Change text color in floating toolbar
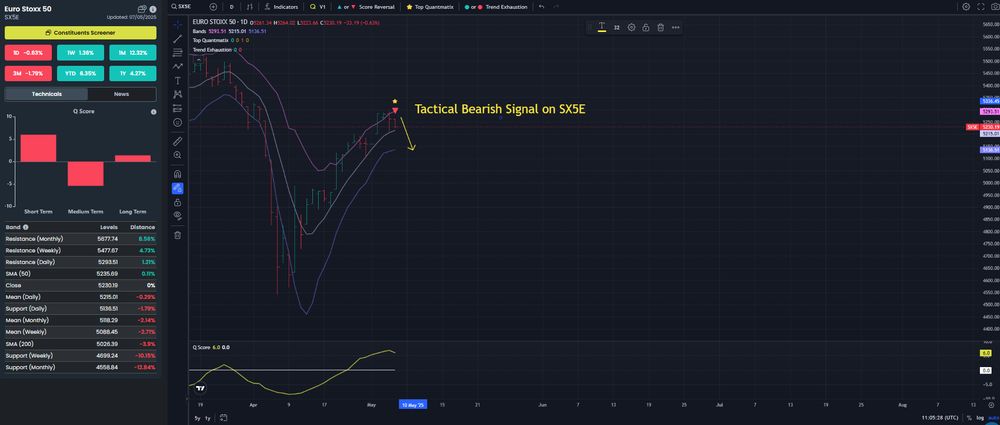This screenshot has height=425, width=1000. (601, 27)
